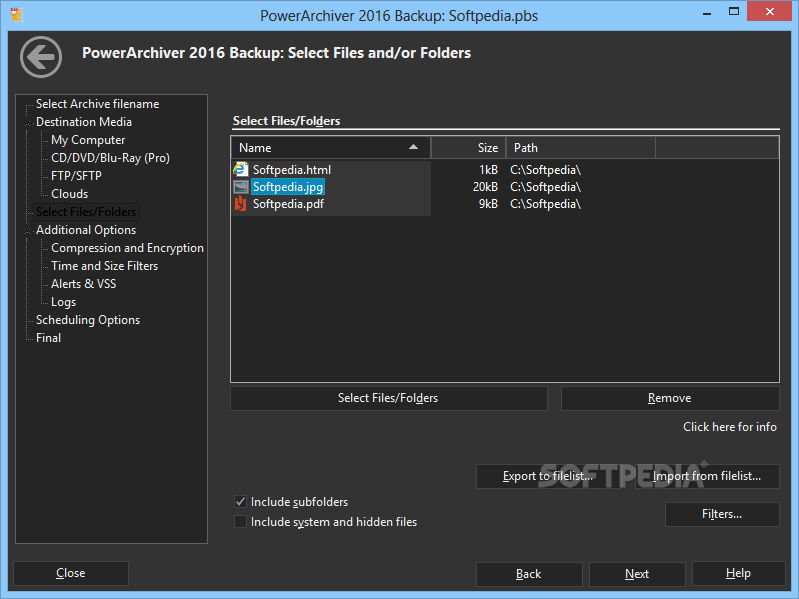Image resolution: width=799 pixels, height=599 pixels.
Task: Go to Time and Size Filters
Action: 104,266
